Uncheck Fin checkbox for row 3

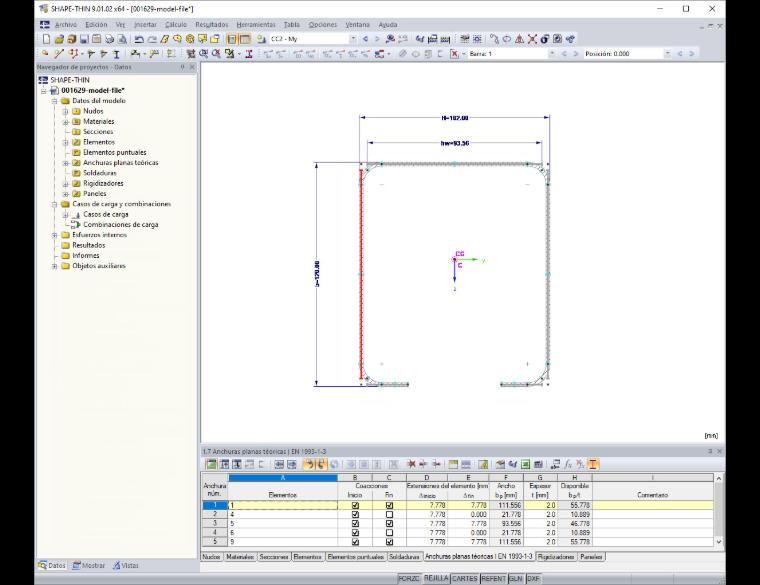pyautogui.click(x=389, y=523)
